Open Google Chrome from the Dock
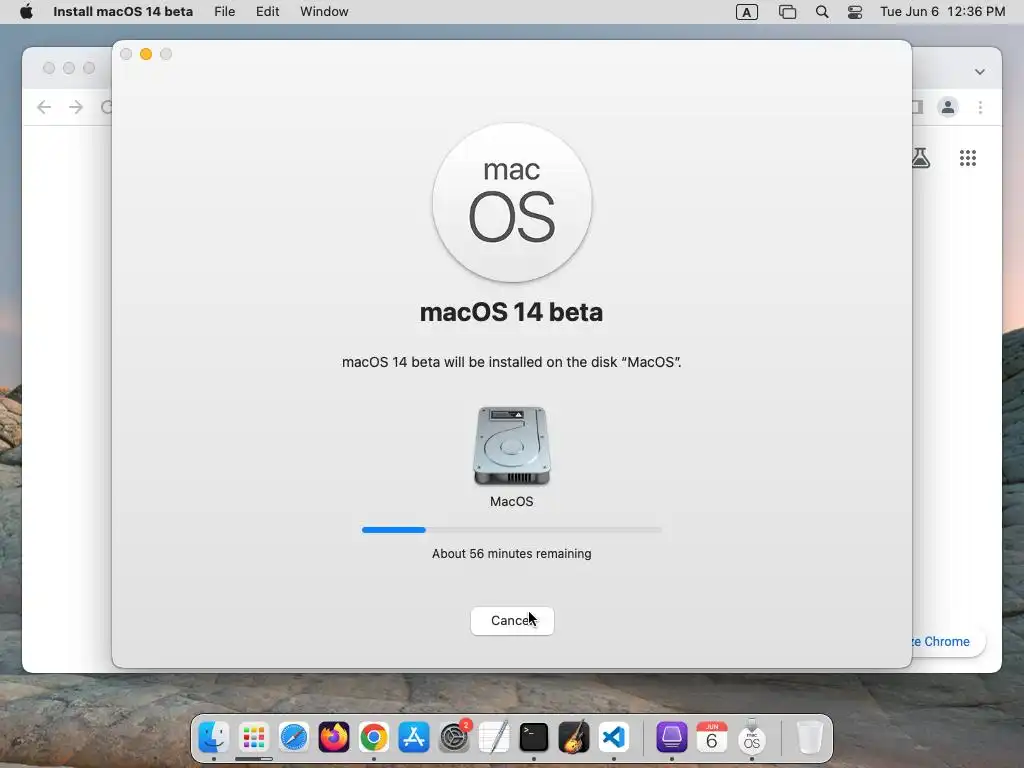 [374, 737]
